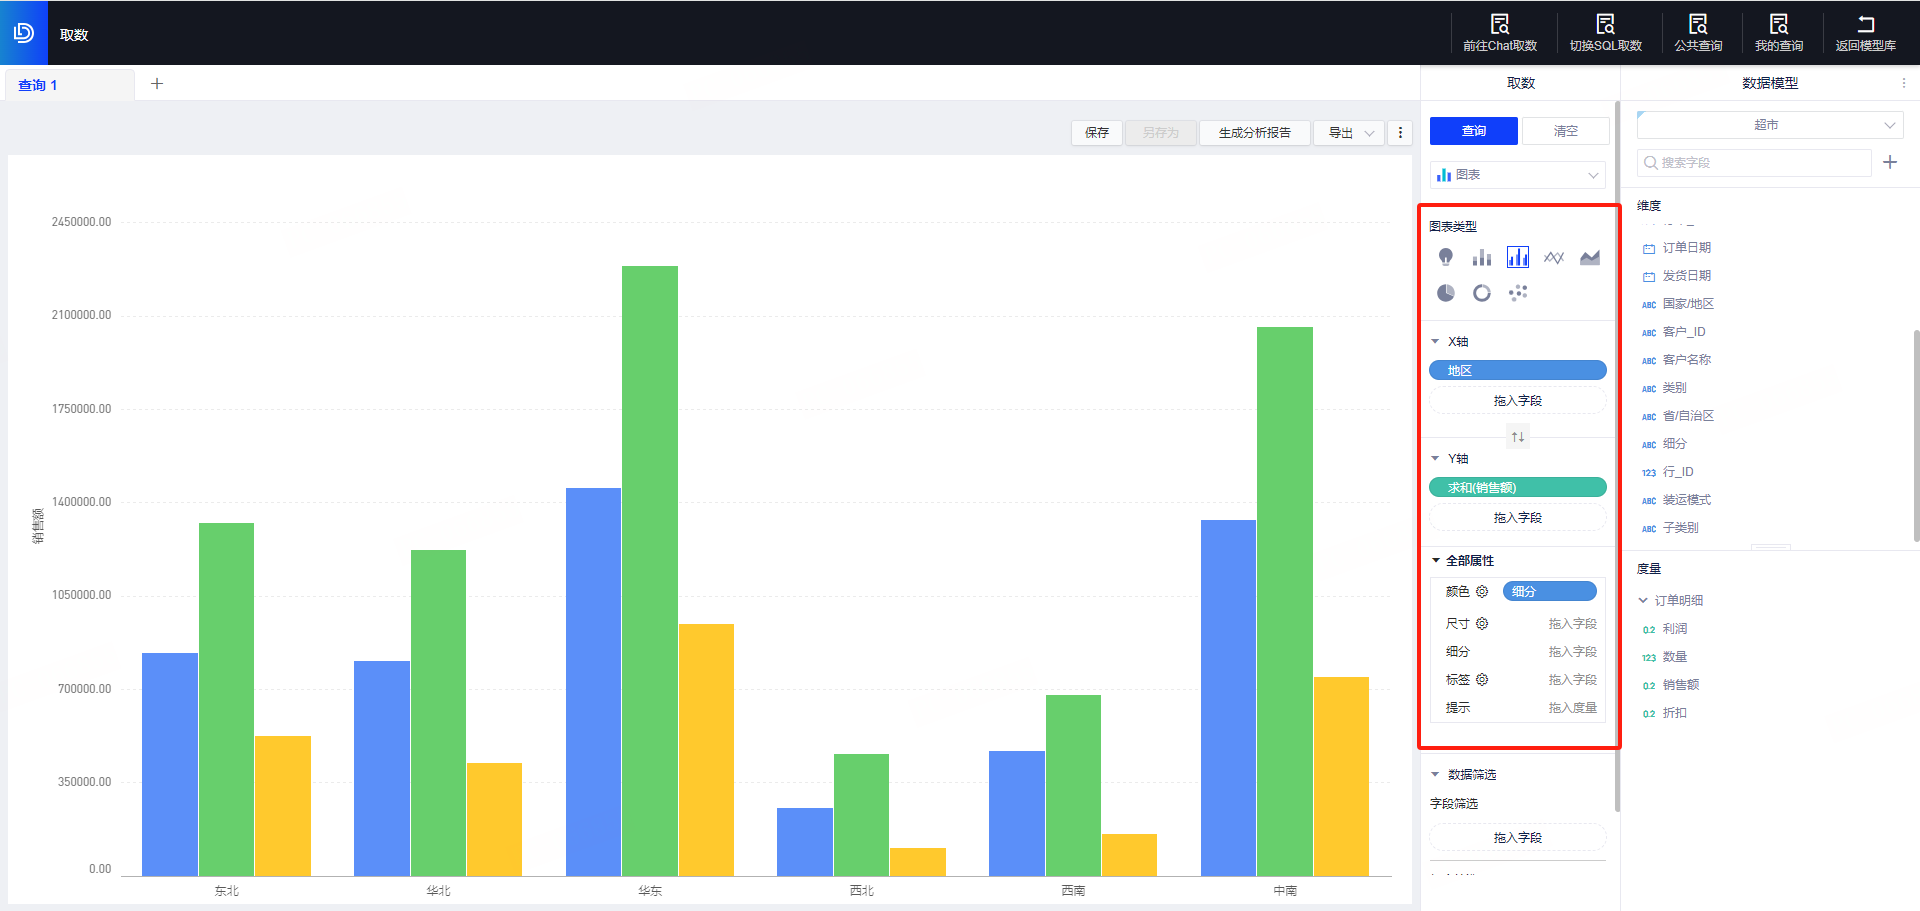
Task: Click the 生成分析报告 button
Action: [1254, 133]
